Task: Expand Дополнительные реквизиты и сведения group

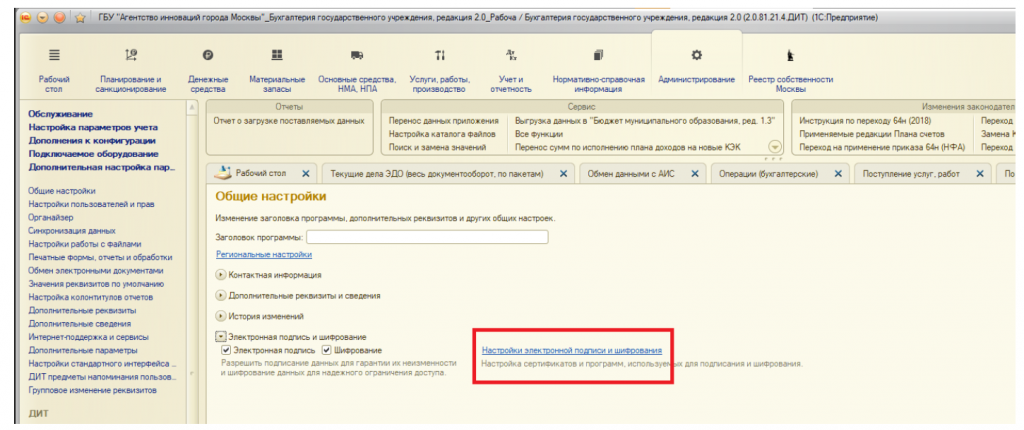Action: (221, 295)
